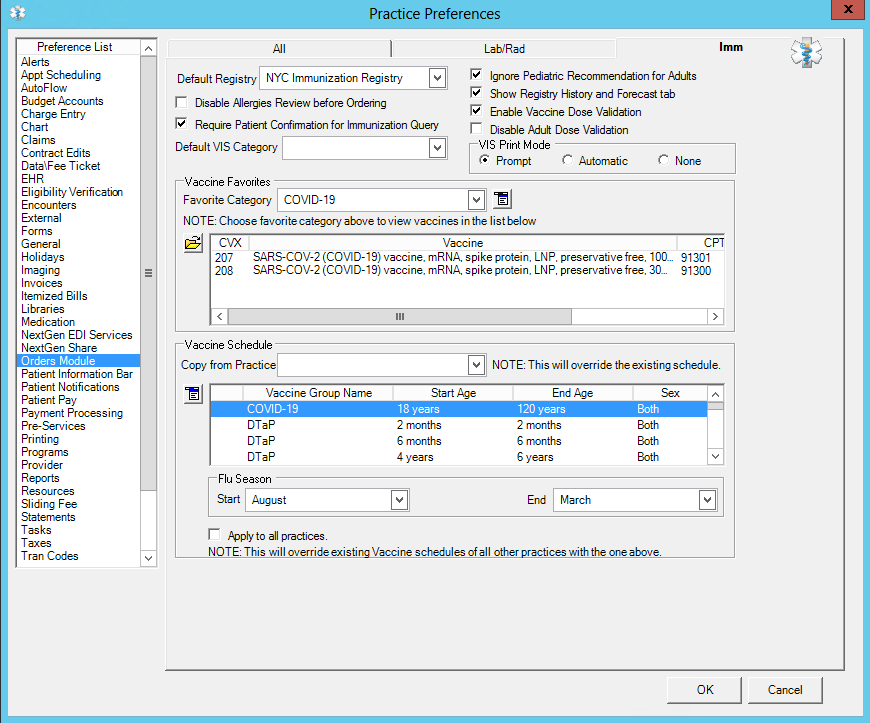Click the CVX column header
Screen dimensions: 870x723
(x=230, y=243)
